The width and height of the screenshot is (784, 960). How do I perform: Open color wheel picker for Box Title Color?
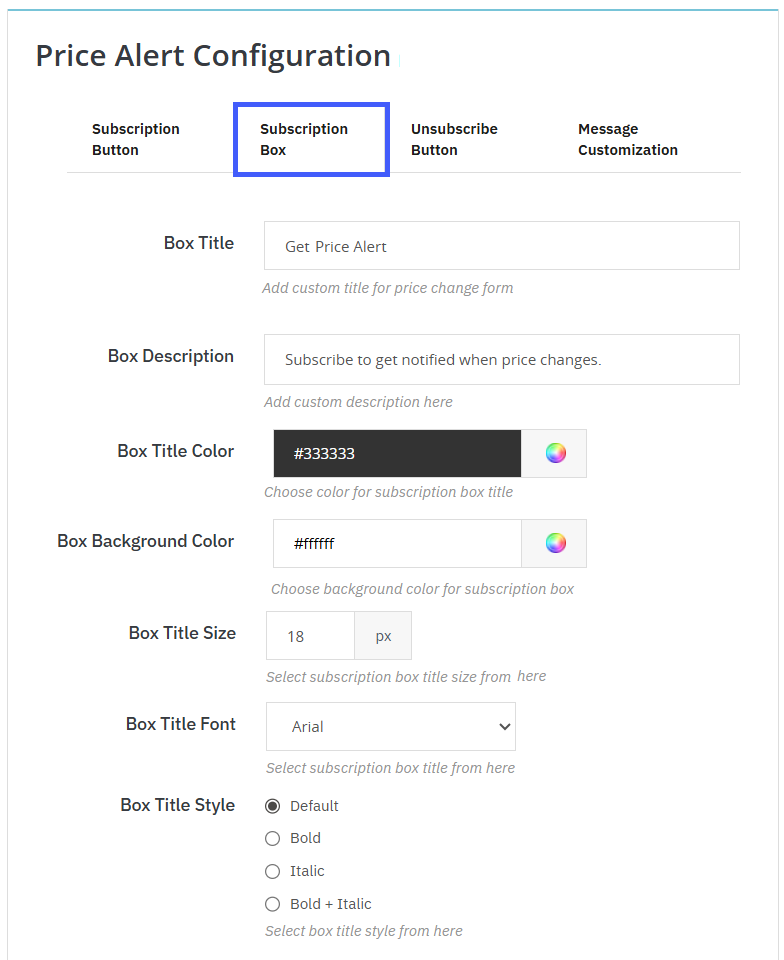(555, 454)
